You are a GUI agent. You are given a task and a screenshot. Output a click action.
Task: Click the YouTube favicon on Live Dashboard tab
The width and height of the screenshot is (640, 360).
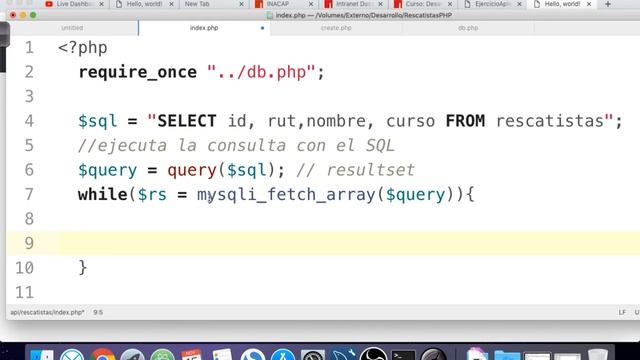[49, 4]
